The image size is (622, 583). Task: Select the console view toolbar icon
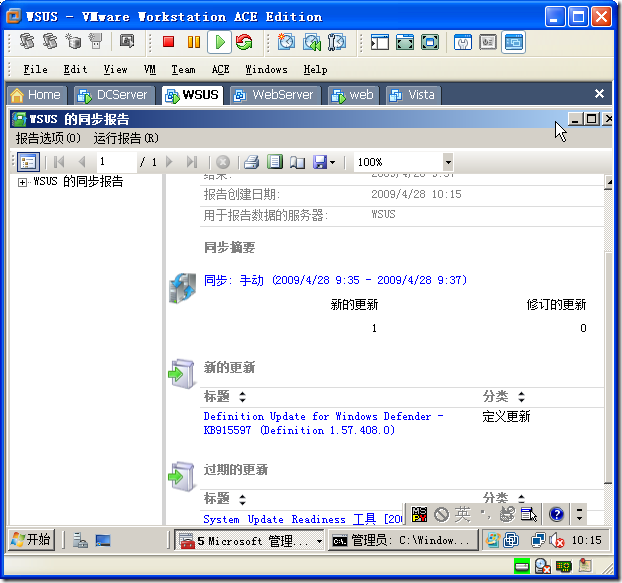tap(513, 42)
